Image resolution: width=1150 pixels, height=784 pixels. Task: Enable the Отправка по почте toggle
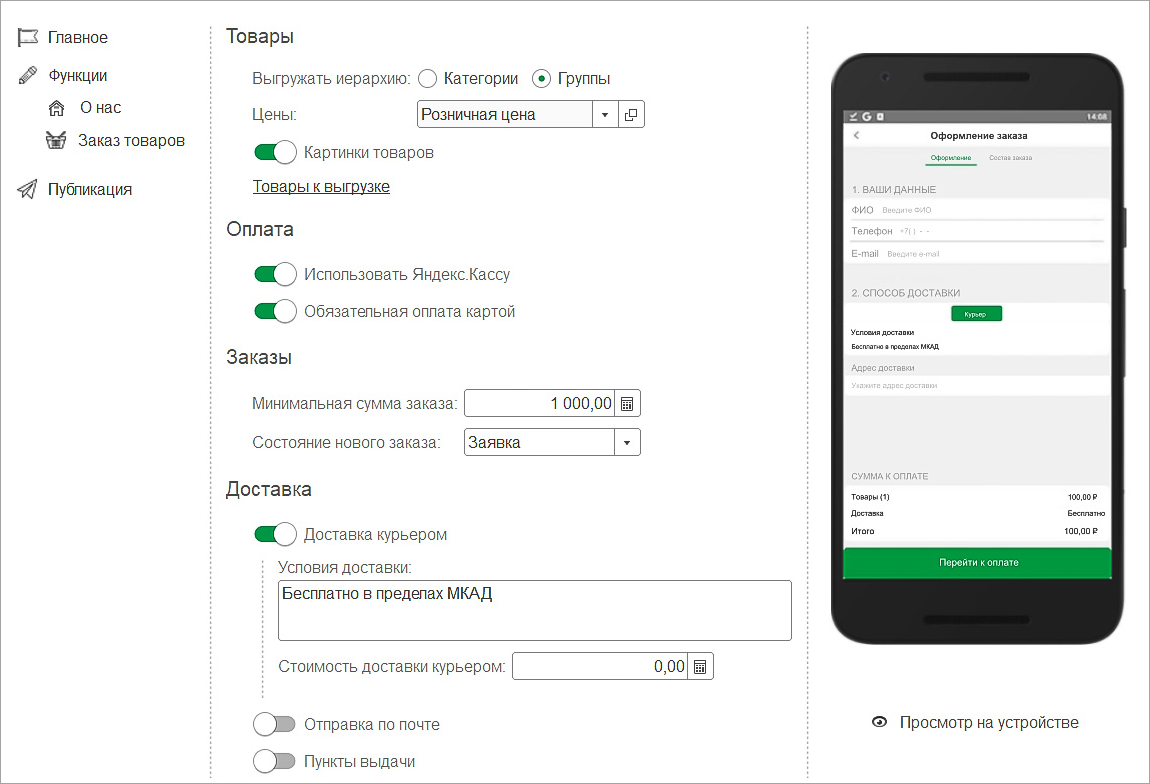(275, 724)
